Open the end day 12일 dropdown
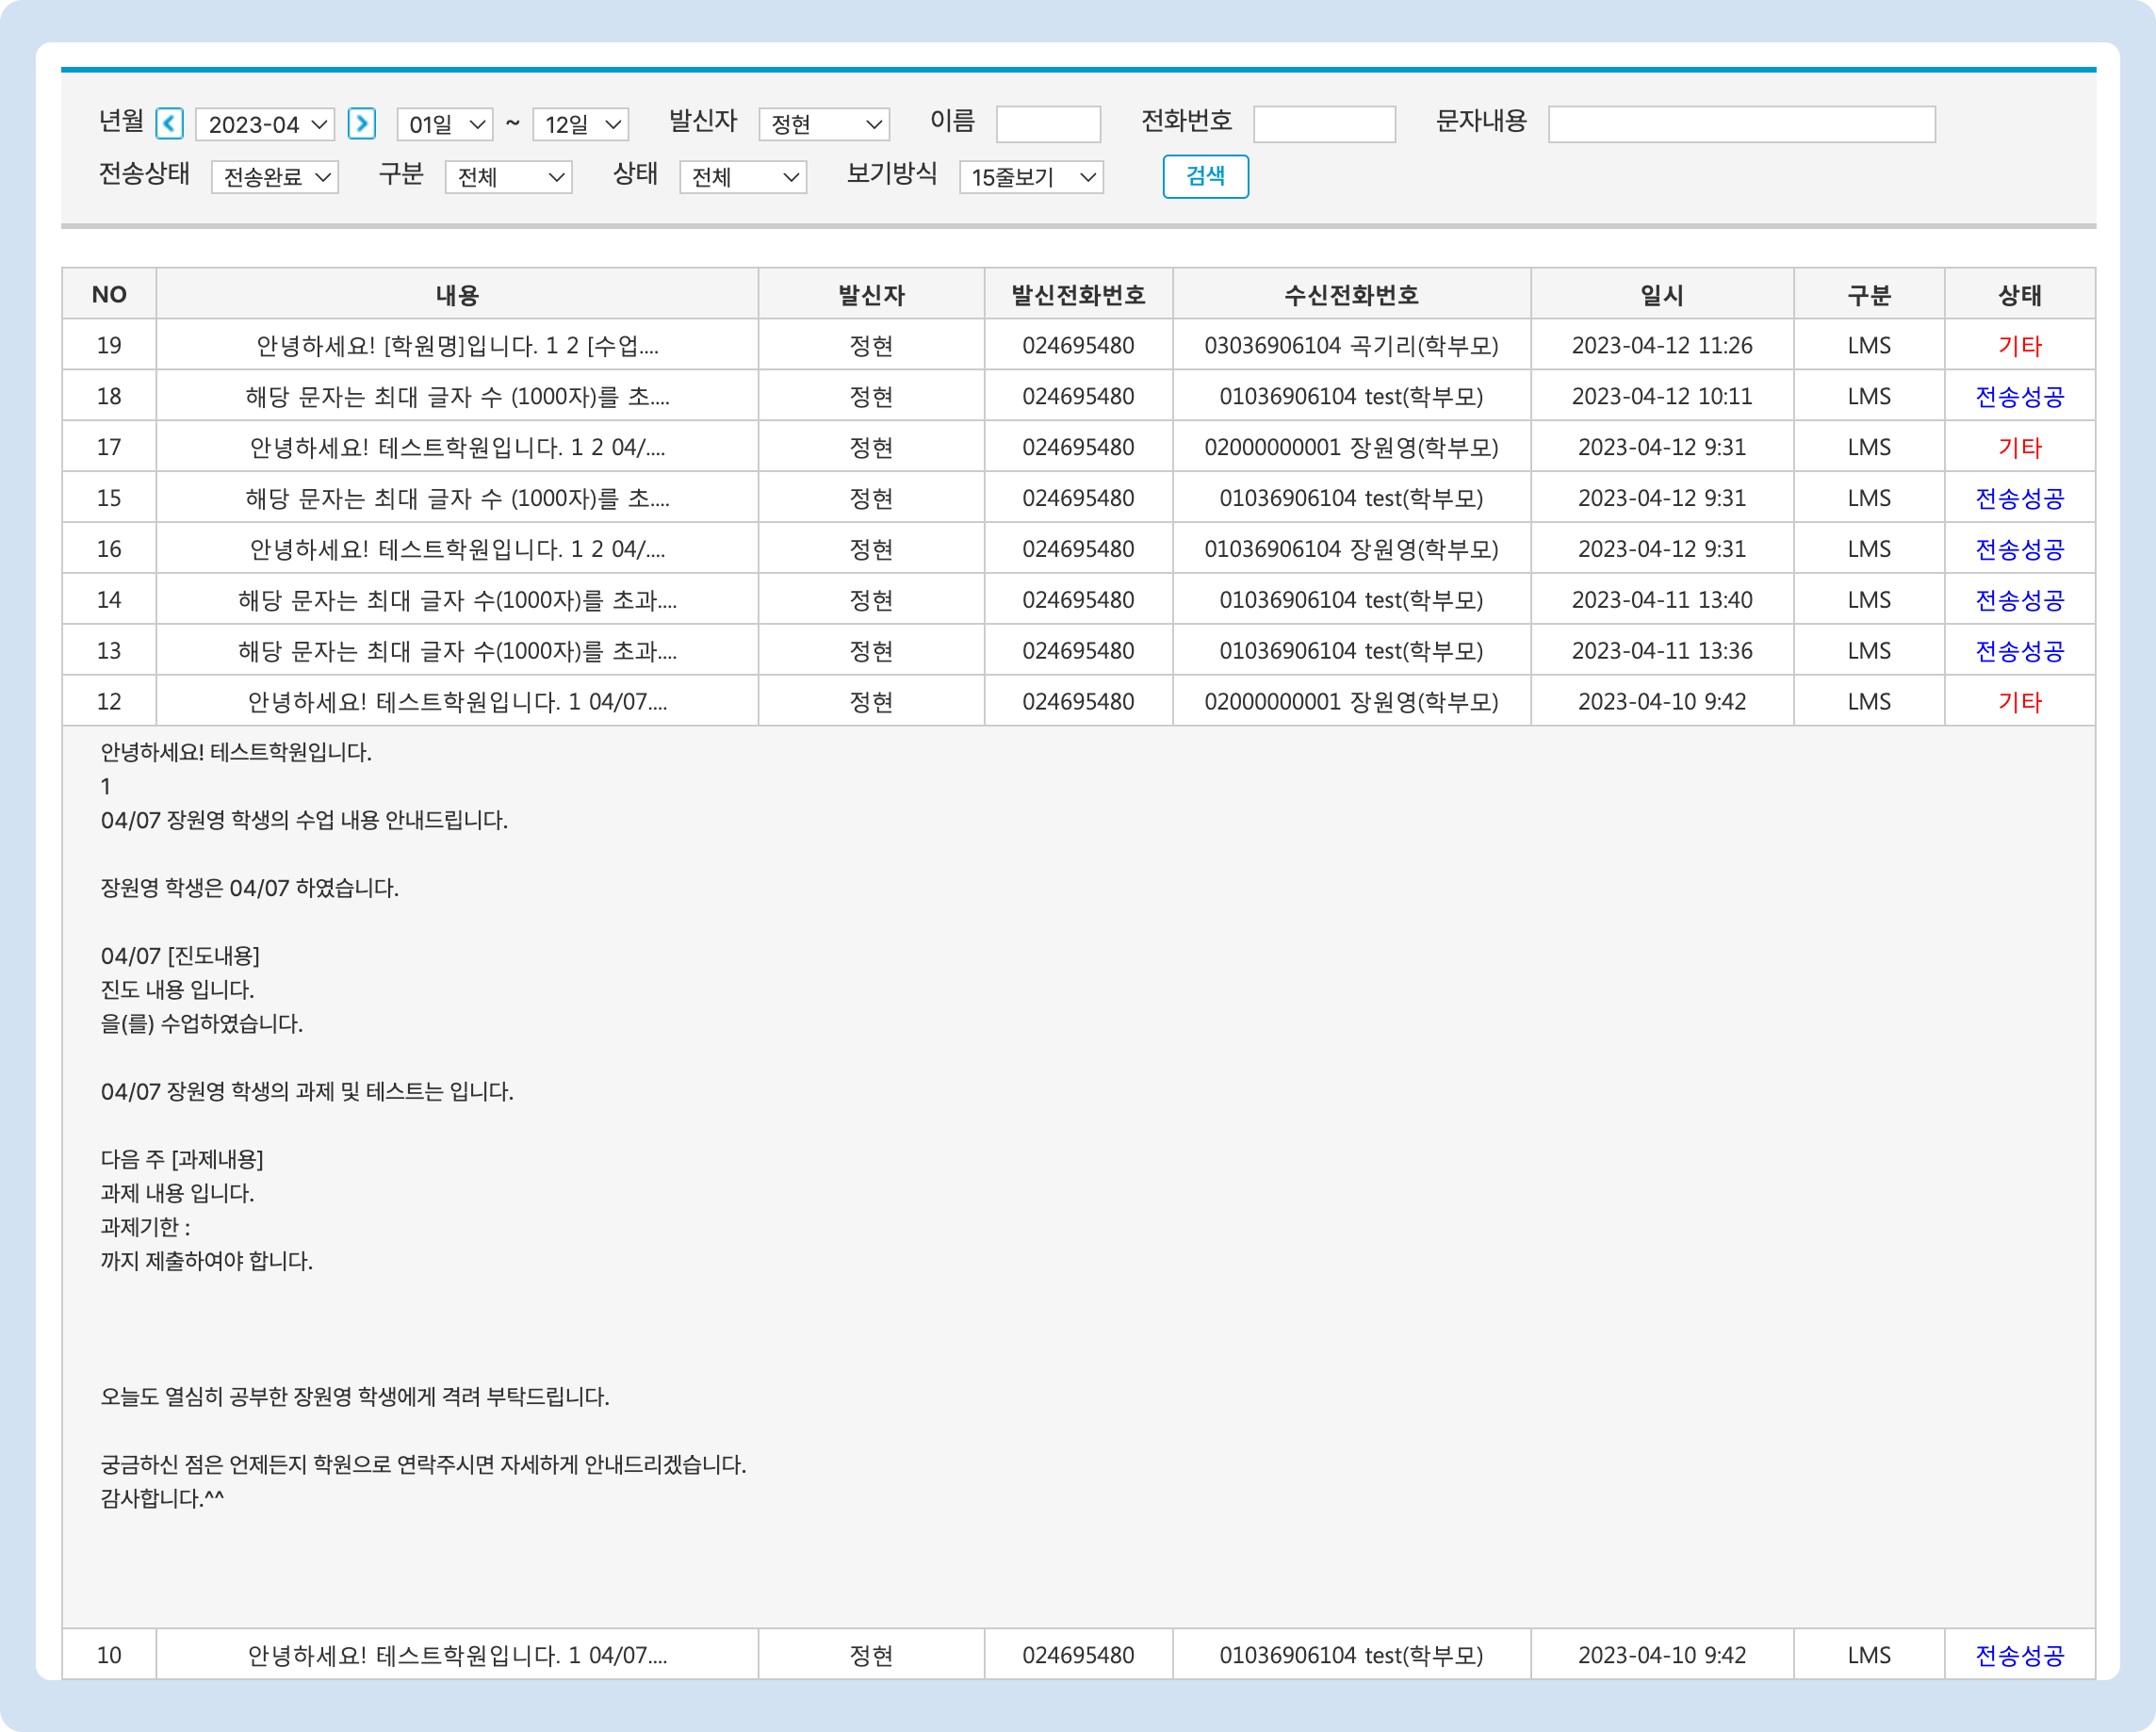This screenshot has height=1732, width=2156. (x=581, y=125)
